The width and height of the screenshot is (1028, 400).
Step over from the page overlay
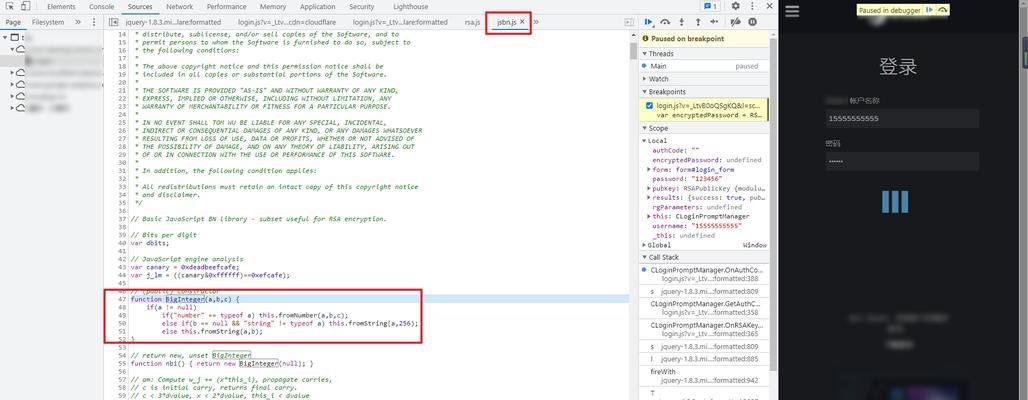[x=943, y=10]
